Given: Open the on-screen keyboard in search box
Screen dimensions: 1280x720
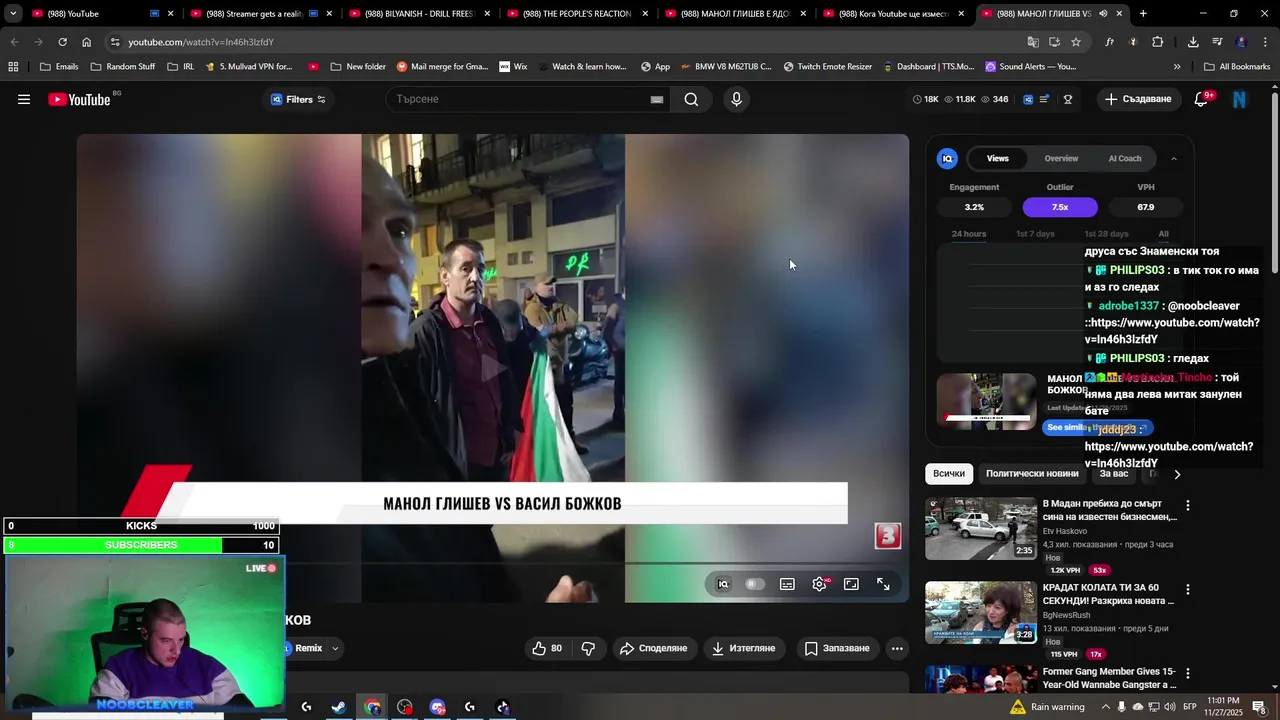Looking at the screenshot, I should [657, 99].
